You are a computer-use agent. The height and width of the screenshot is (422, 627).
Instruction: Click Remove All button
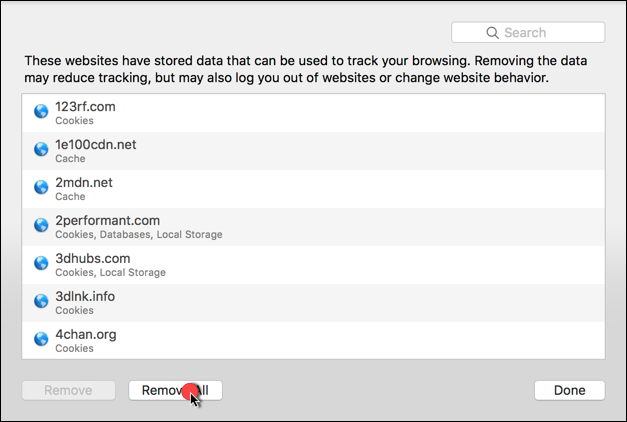tap(175, 390)
